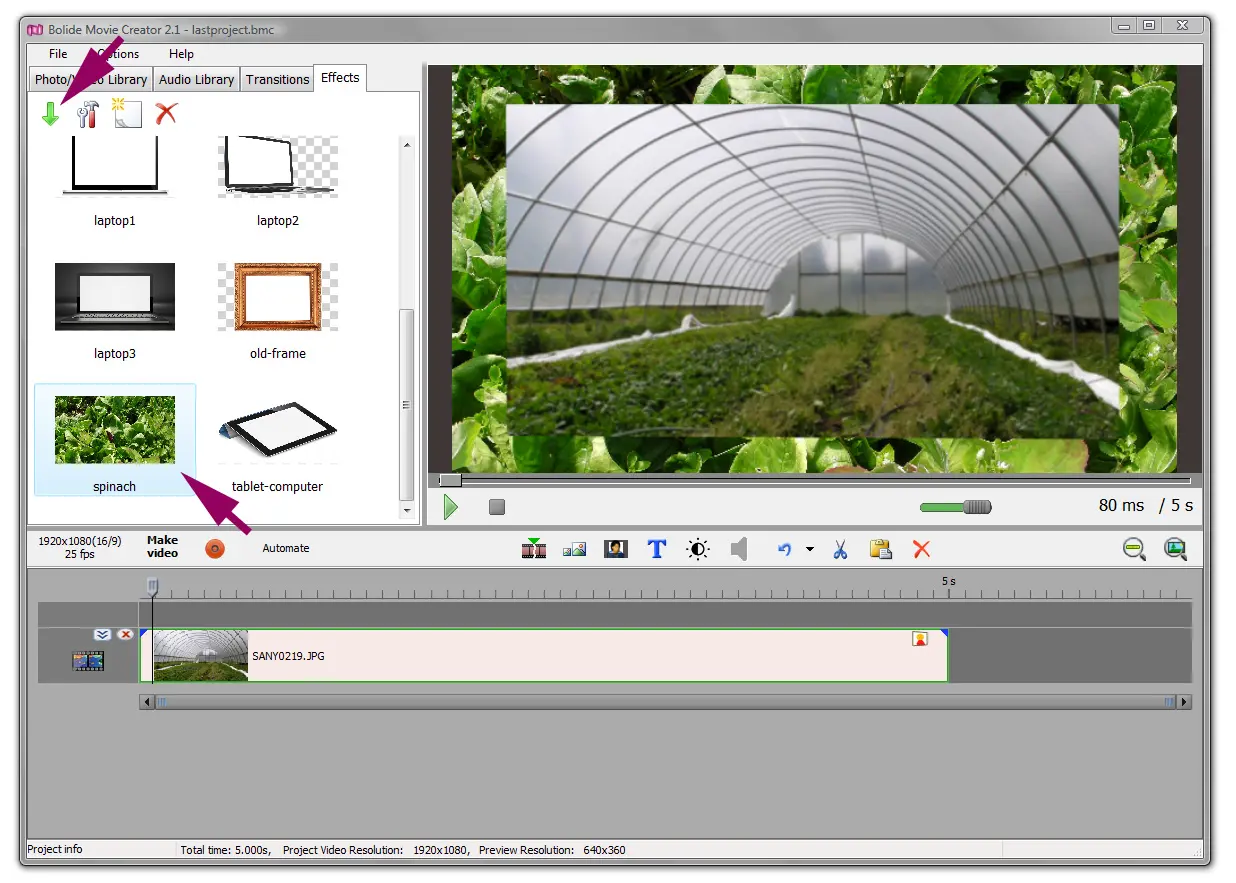Click the new effect sparkle page icon

click(126, 113)
